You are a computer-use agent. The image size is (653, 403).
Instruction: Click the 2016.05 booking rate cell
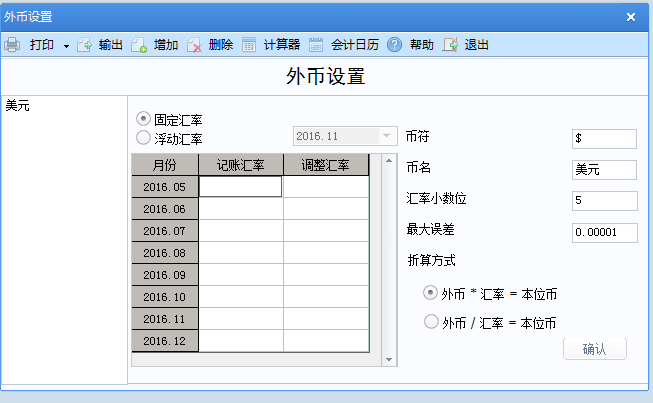241,187
